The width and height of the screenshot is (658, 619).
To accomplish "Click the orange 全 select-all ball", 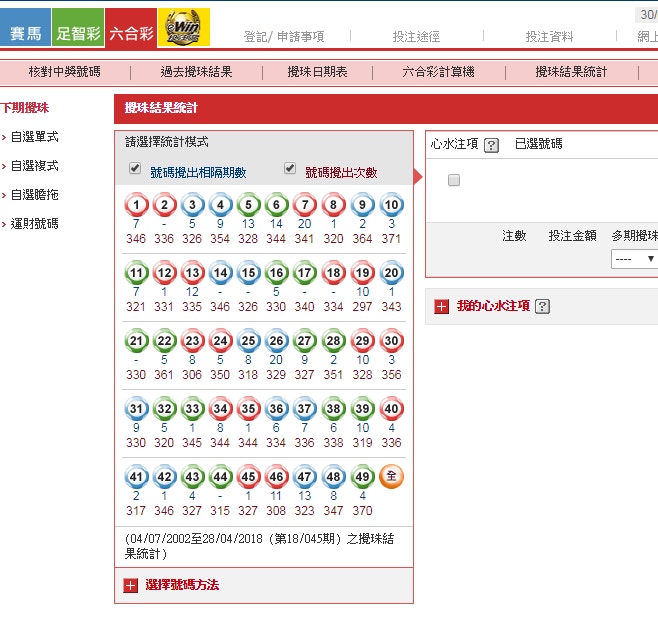I will (391, 477).
